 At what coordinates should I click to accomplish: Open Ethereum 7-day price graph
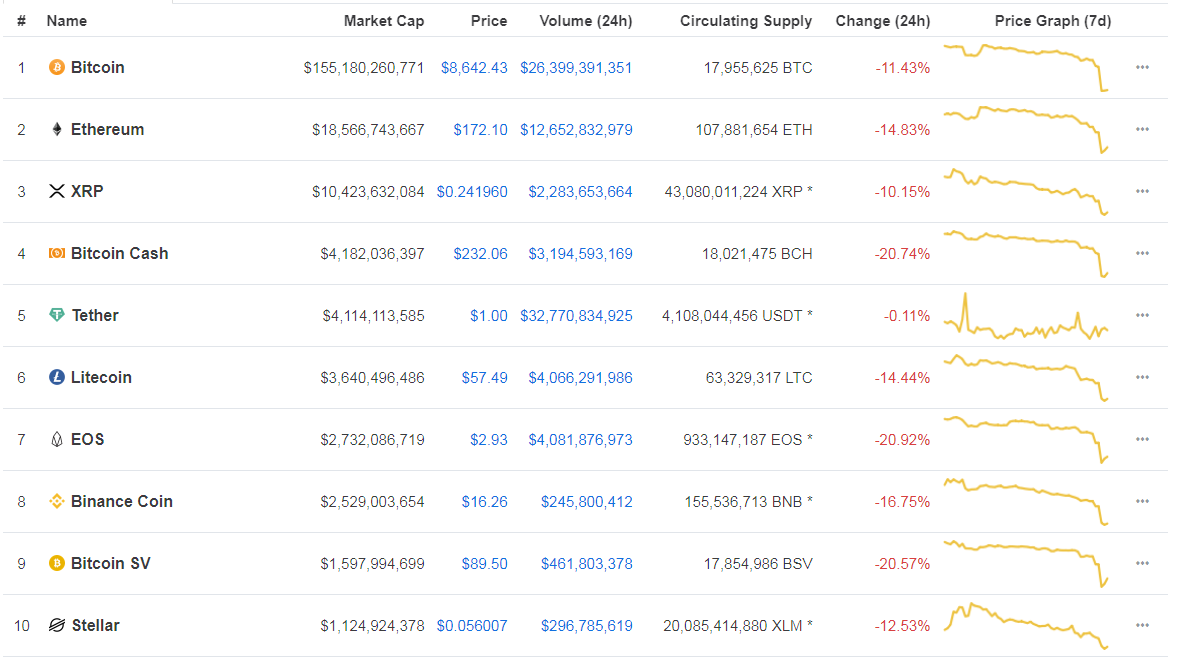point(1026,129)
